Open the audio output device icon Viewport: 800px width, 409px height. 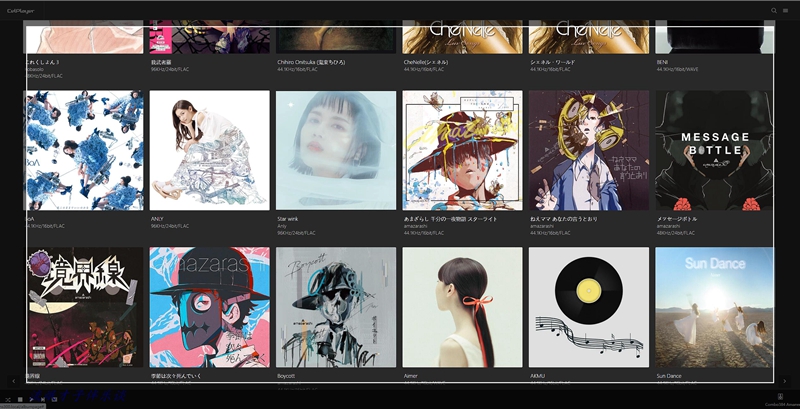pos(780,396)
